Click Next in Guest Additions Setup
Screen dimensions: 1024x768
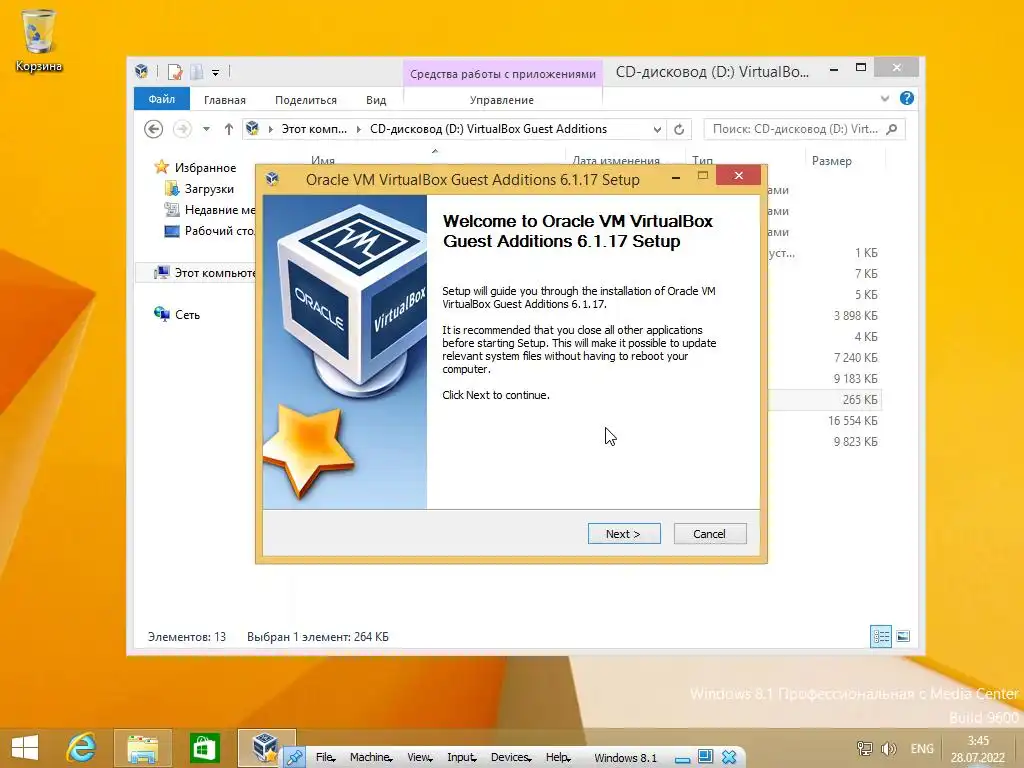tap(624, 534)
